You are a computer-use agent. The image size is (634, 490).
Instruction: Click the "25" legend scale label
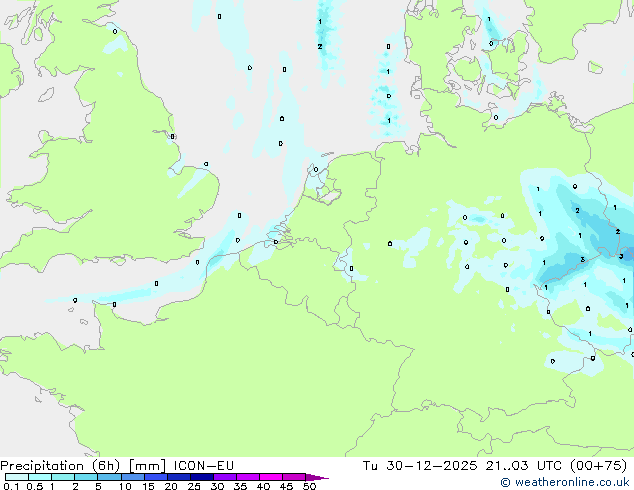point(194,486)
